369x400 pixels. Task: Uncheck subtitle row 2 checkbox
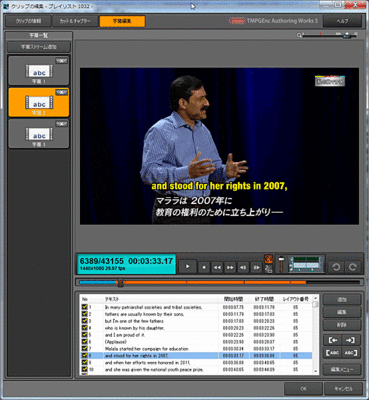[x=85, y=314]
